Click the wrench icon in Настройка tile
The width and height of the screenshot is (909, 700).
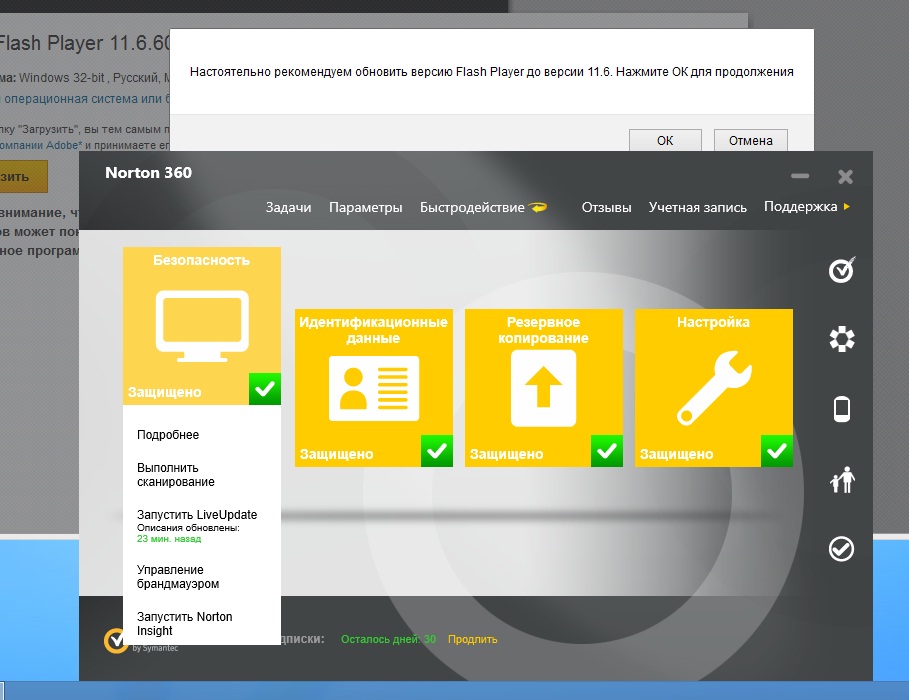pos(714,387)
